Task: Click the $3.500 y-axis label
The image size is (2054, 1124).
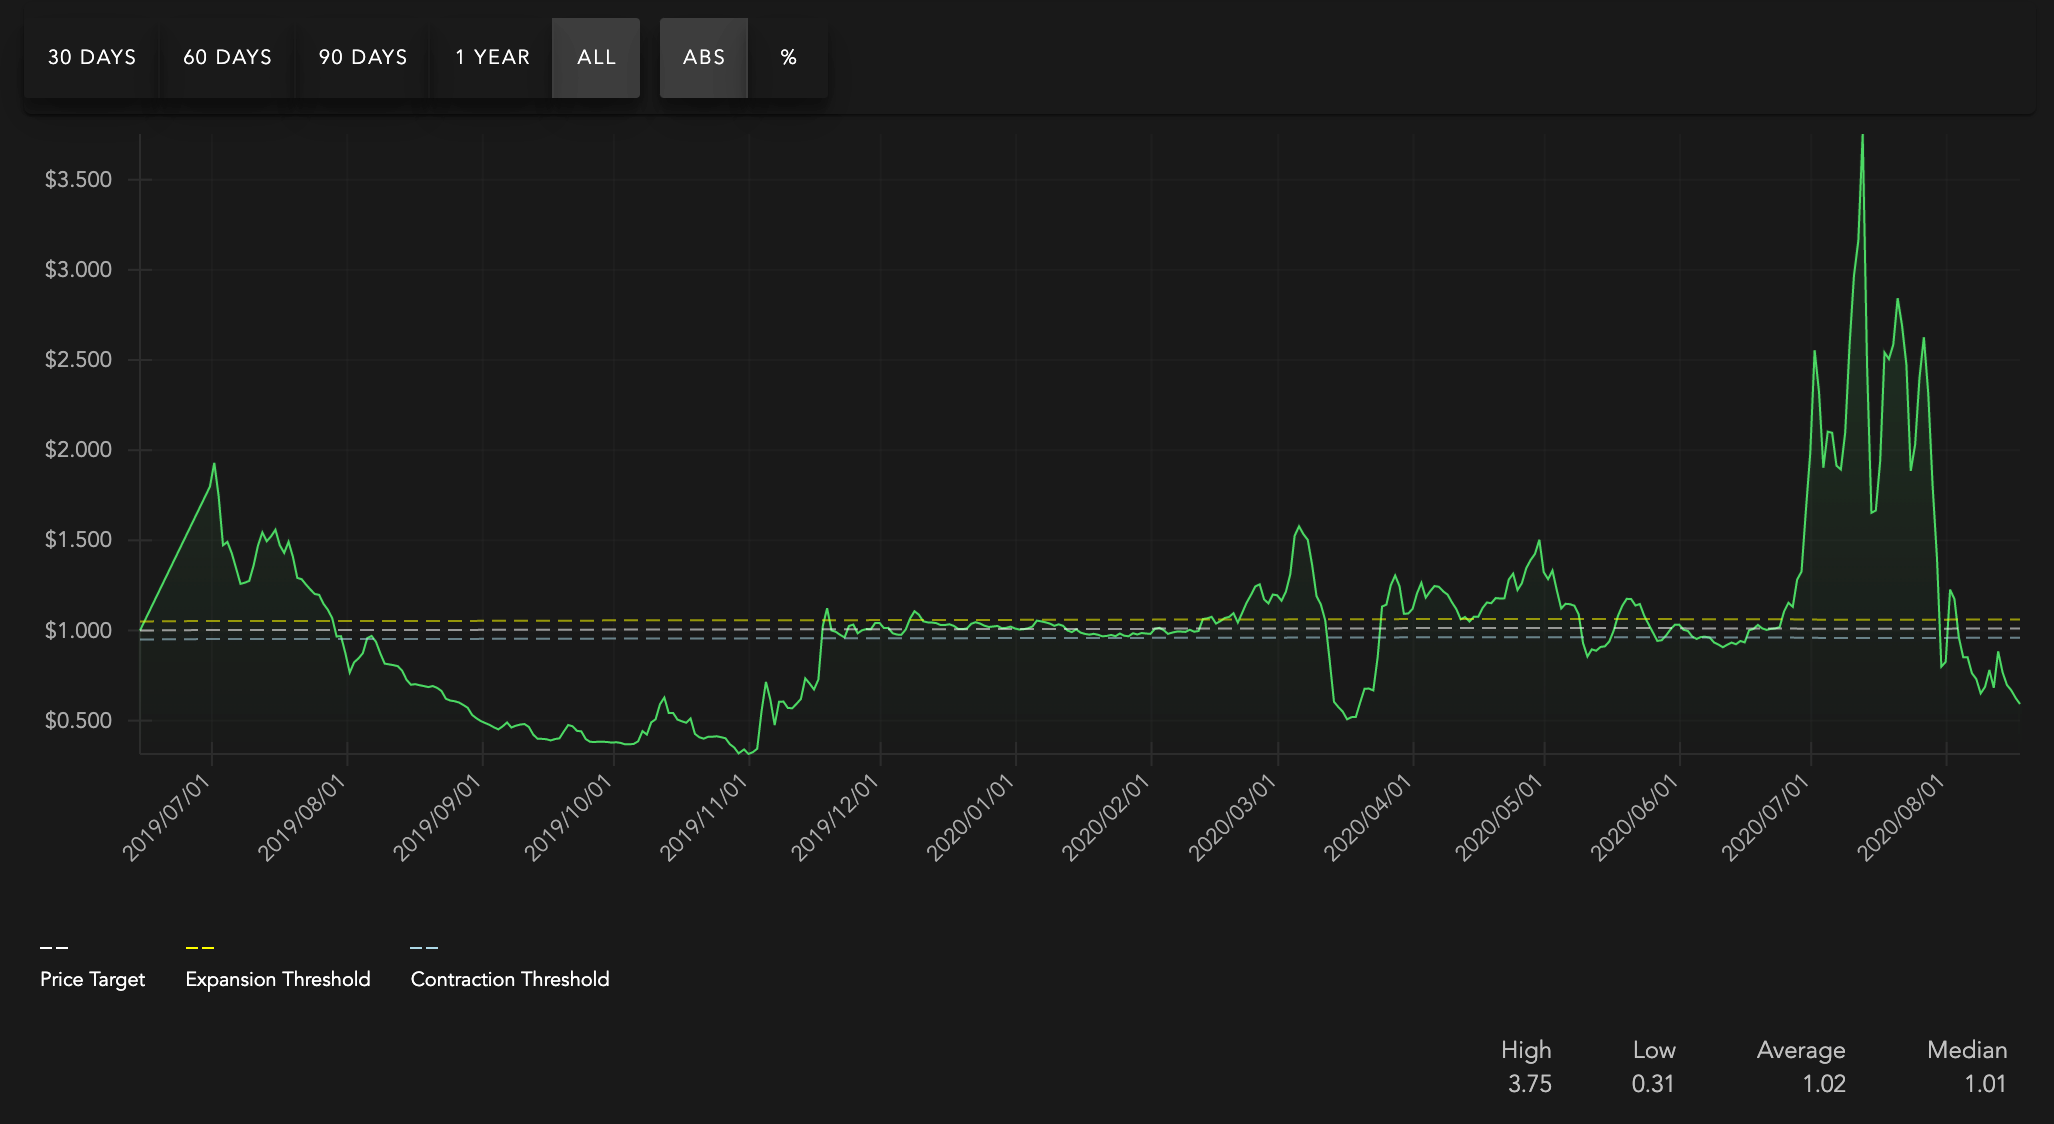Action: tap(78, 180)
